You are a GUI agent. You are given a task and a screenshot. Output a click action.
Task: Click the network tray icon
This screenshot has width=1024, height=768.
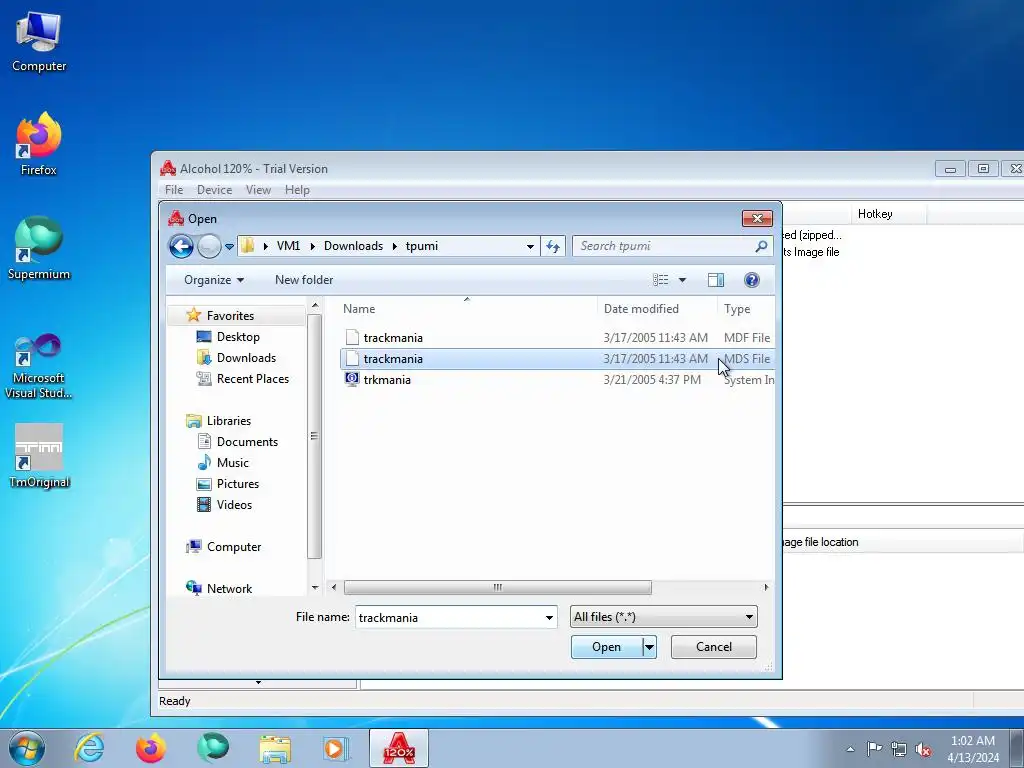pyautogui.click(x=899, y=748)
